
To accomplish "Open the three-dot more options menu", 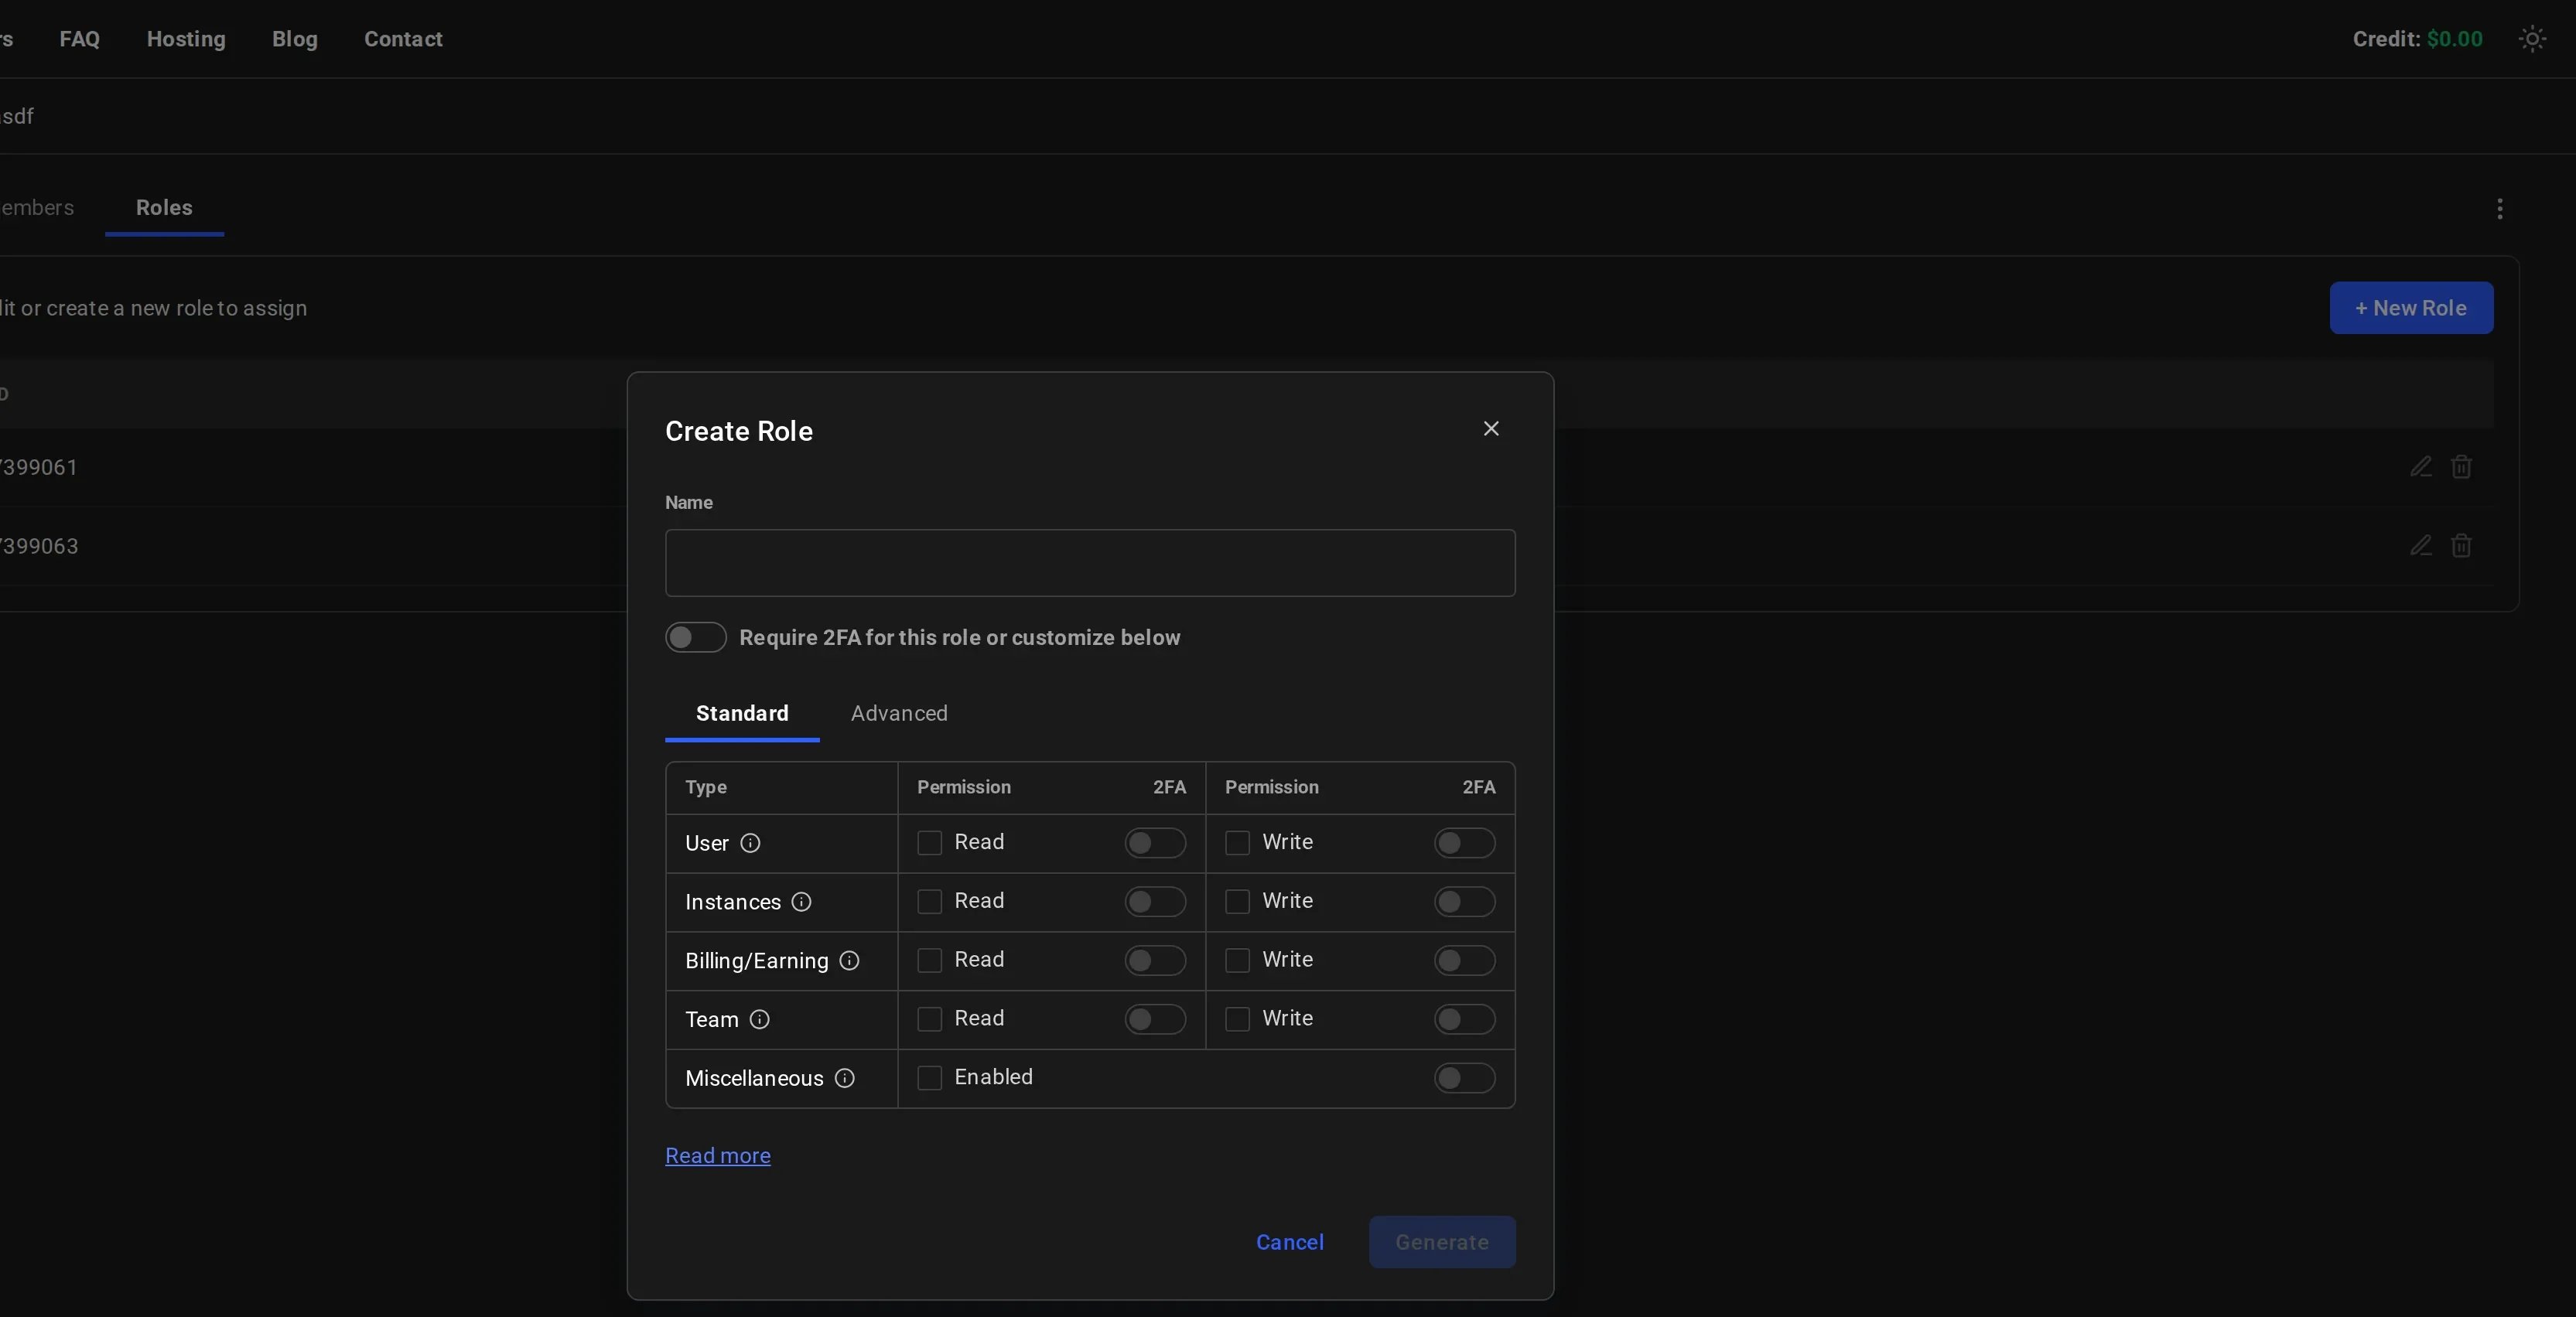I will pyautogui.click(x=2499, y=208).
